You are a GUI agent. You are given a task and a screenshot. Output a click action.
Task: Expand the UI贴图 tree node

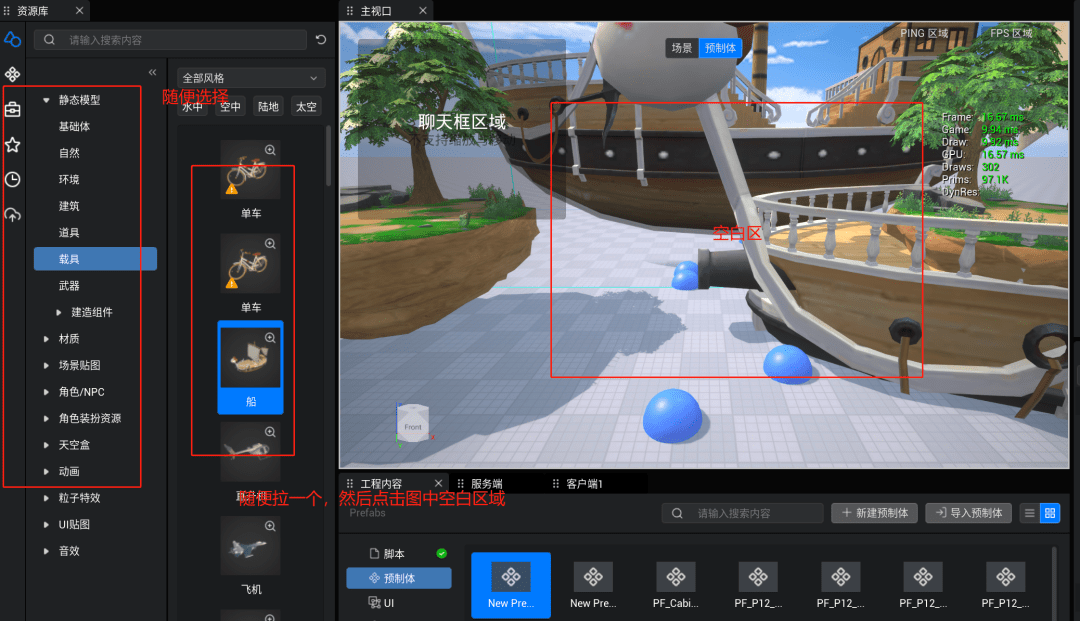(x=46, y=525)
